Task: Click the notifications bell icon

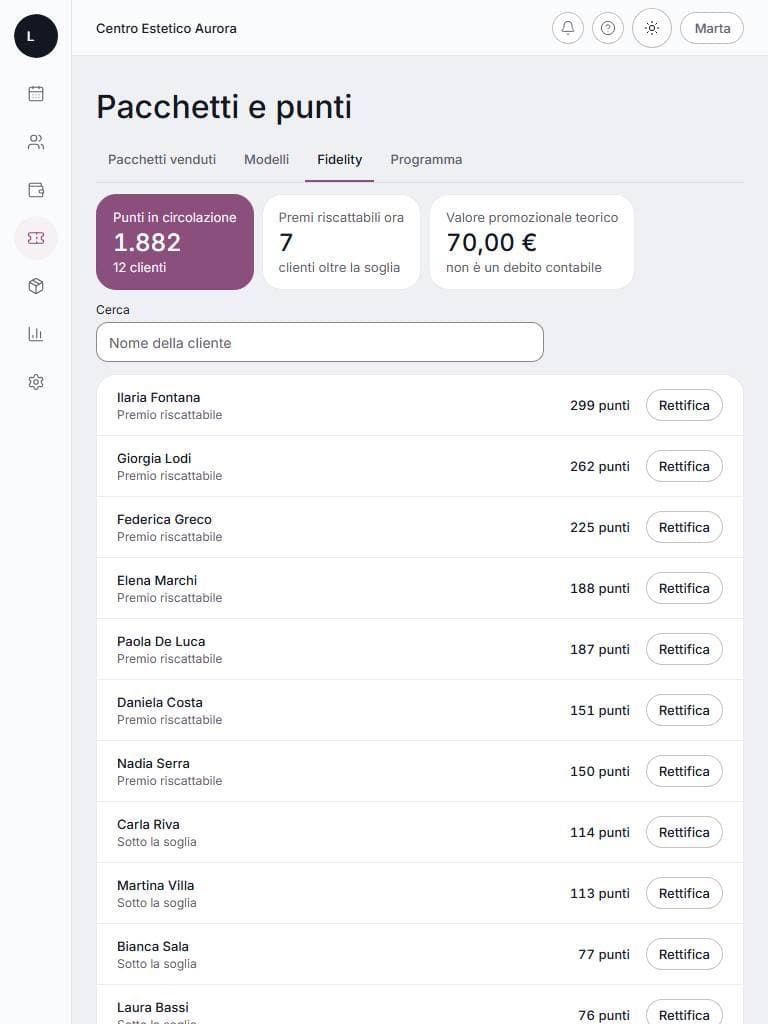Action: 568,28
